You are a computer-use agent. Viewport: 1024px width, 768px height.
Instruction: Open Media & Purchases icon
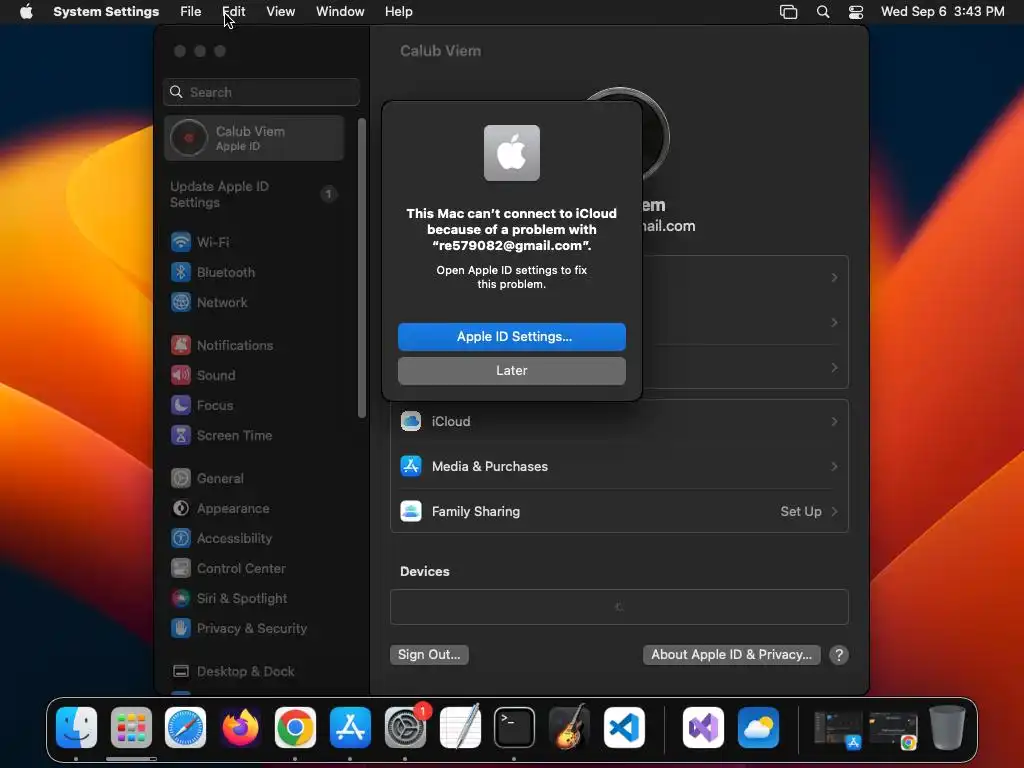point(411,466)
